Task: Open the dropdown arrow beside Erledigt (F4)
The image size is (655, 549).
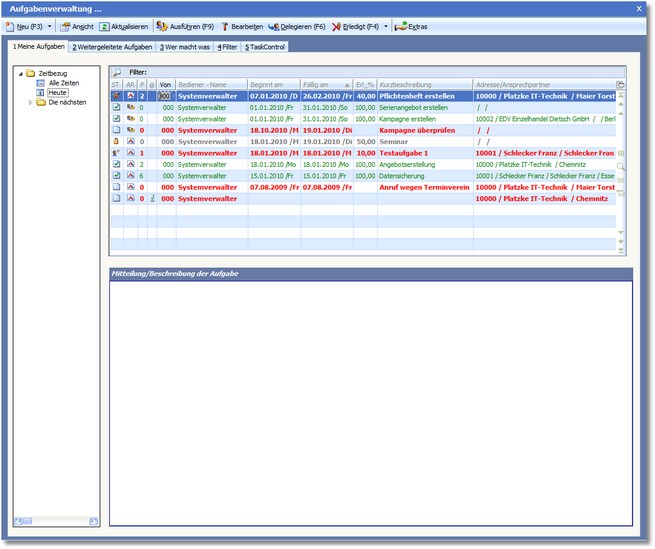Action: (x=386, y=26)
